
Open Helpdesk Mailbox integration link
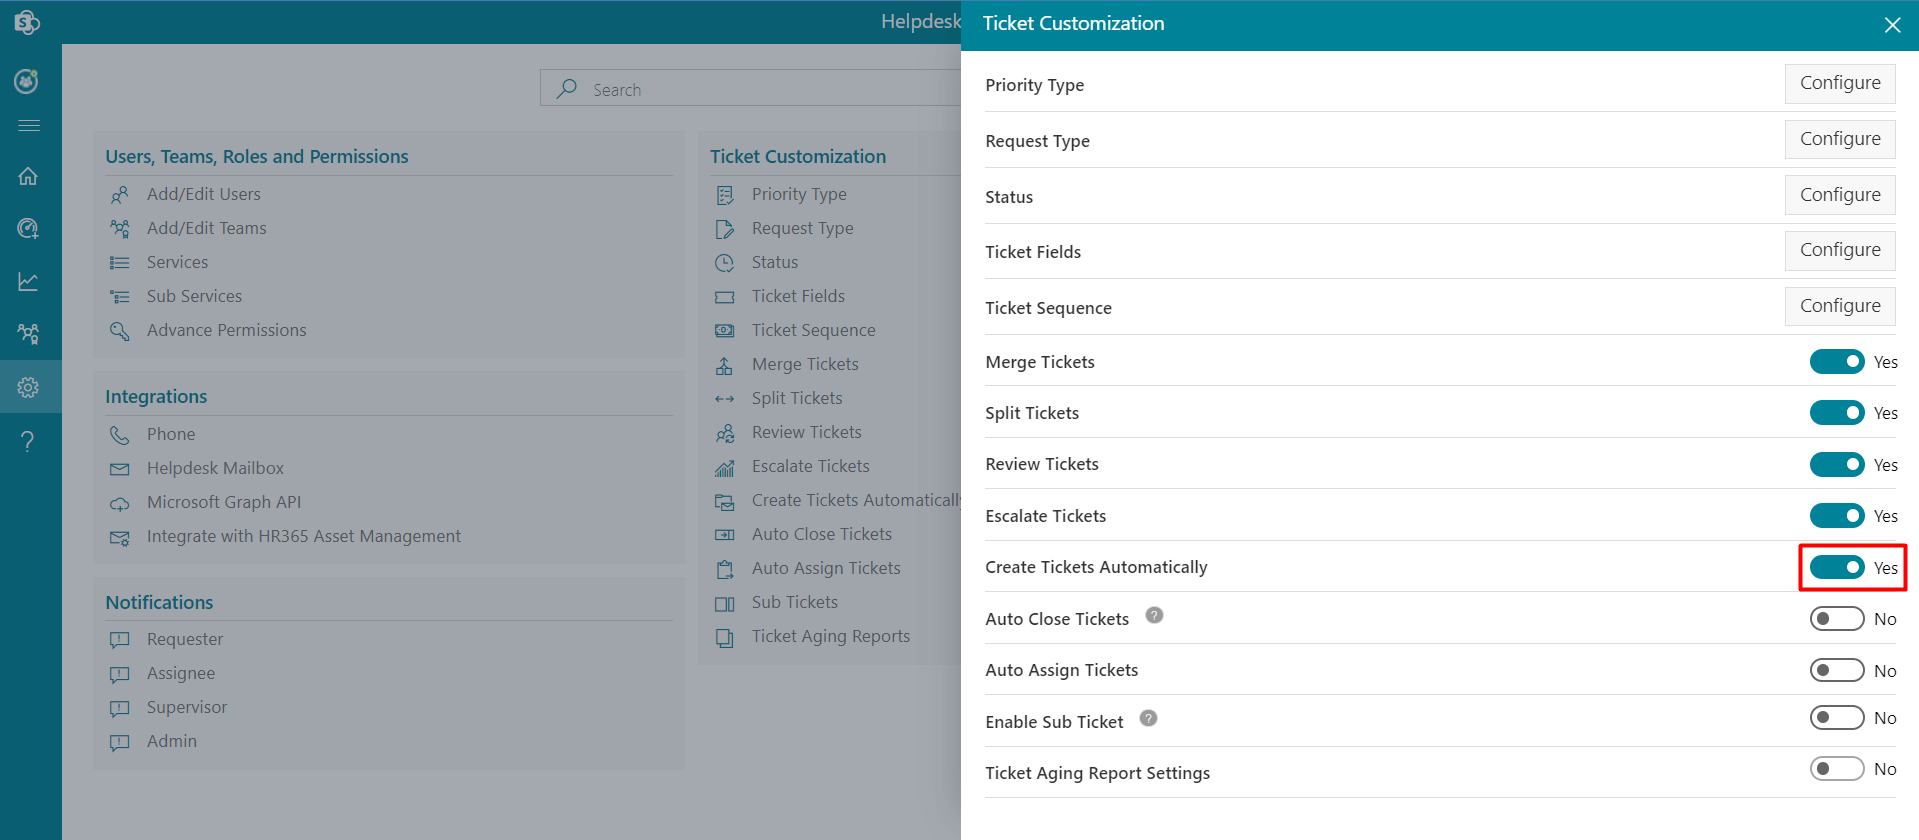click(x=215, y=468)
